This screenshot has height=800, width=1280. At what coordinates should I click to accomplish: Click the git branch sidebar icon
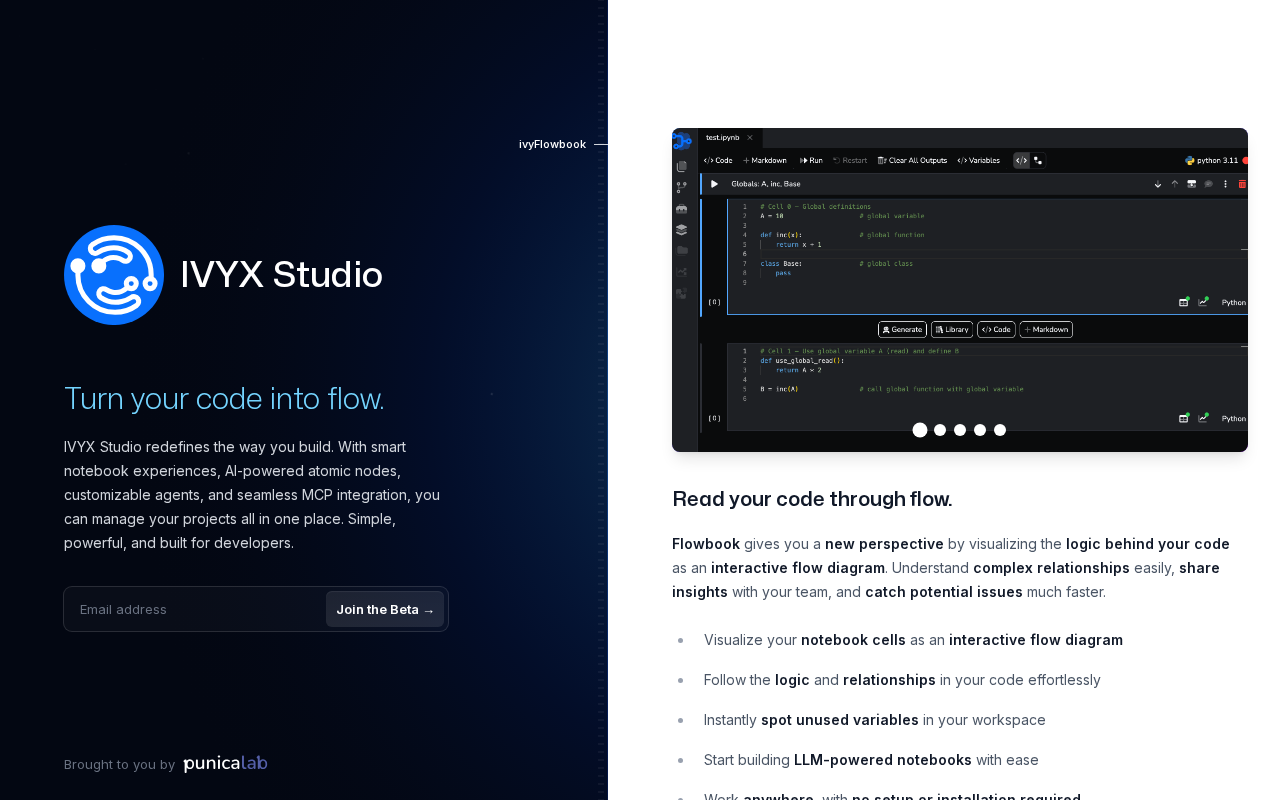[681, 187]
